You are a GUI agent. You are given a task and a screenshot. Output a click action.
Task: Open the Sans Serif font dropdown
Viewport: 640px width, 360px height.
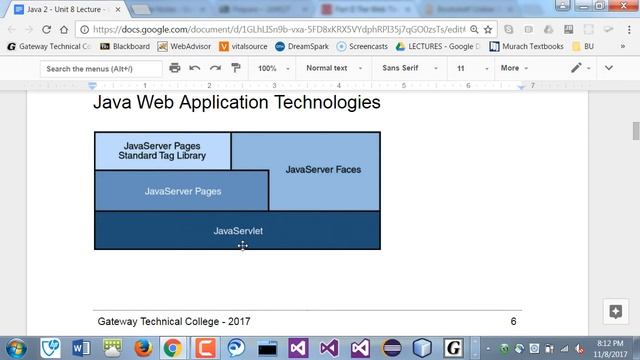[410, 68]
